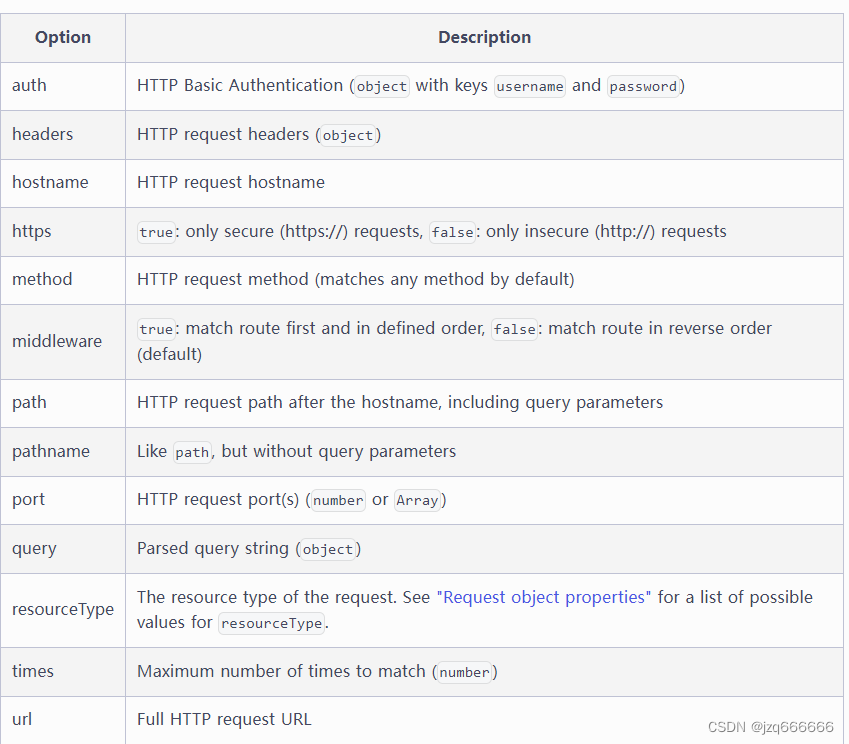Image resolution: width=849 pixels, height=744 pixels.
Task: Click the CSDN @jzq666666 watermark
Action: 770,727
